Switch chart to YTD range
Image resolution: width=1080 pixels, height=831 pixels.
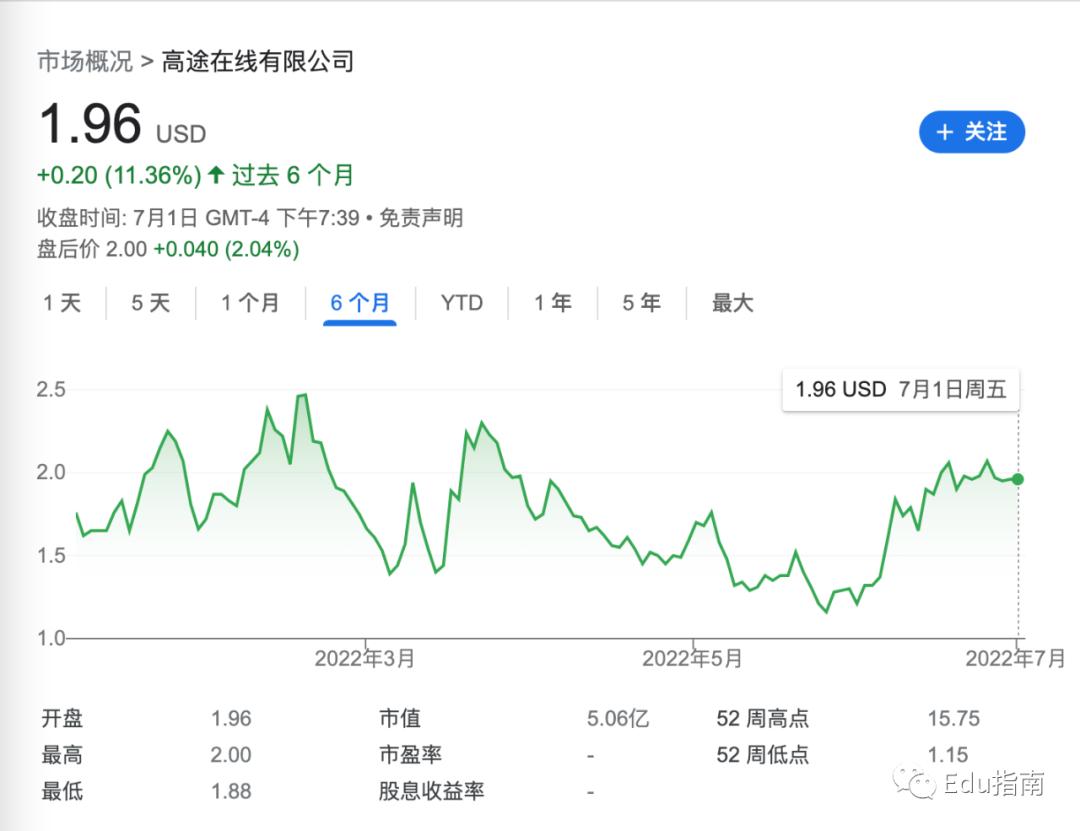(x=461, y=302)
